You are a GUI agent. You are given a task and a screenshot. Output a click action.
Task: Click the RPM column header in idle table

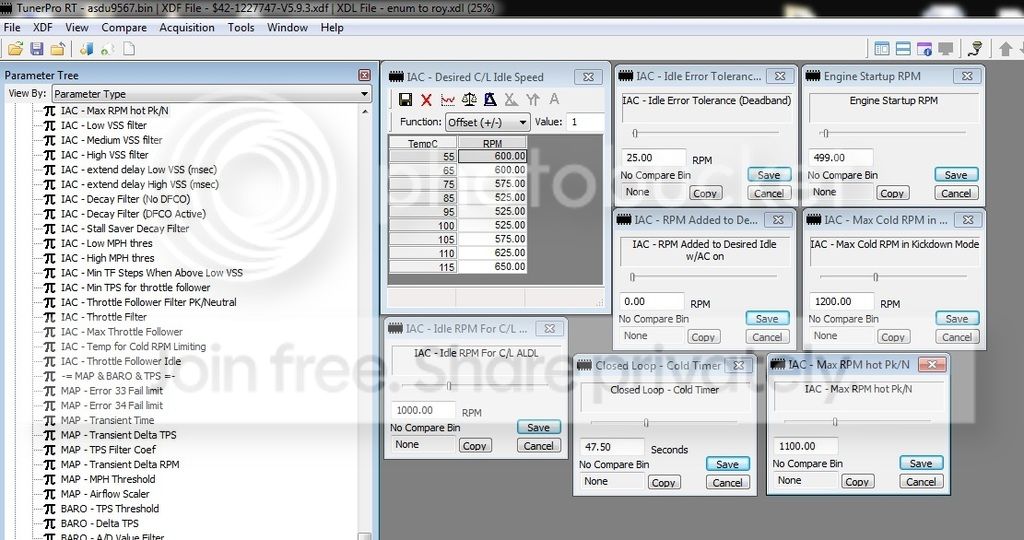[x=492, y=143]
